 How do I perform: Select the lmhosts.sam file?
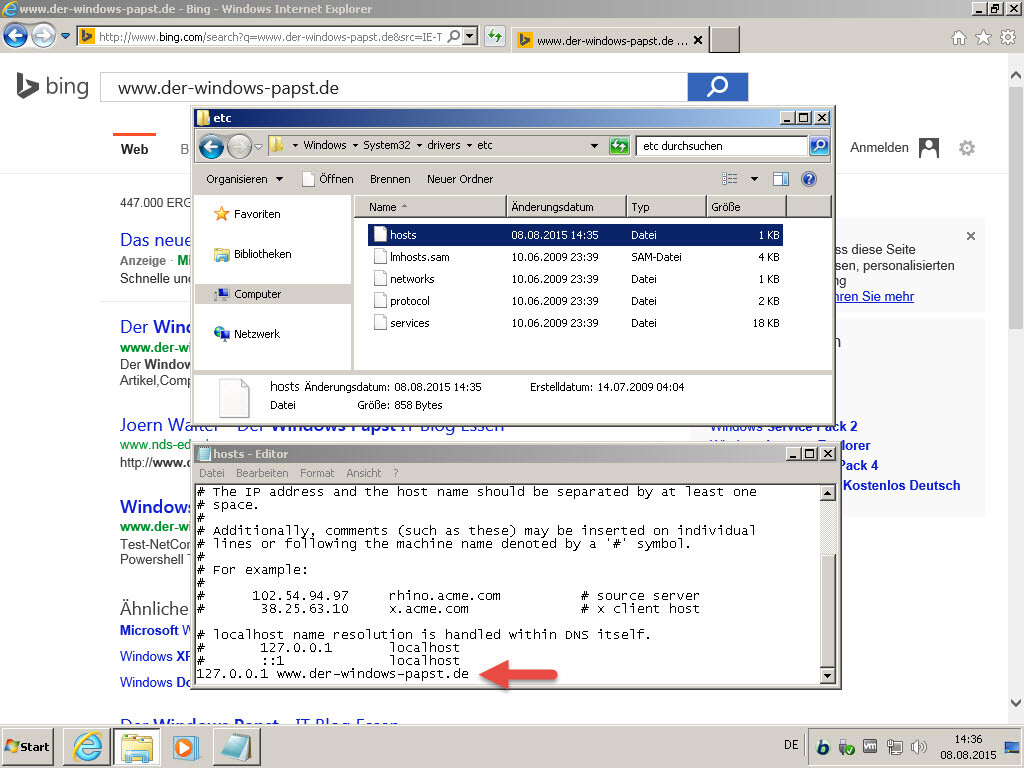(x=419, y=257)
